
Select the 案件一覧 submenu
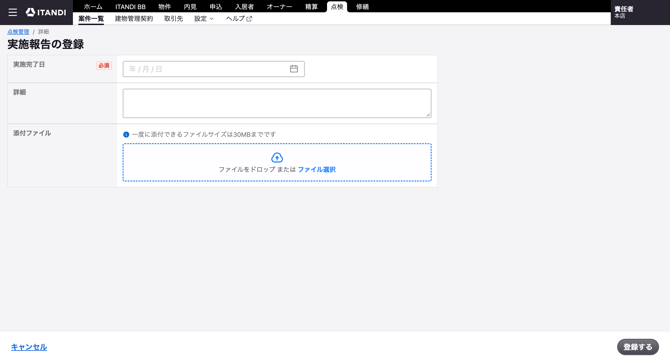pos(91,19)
